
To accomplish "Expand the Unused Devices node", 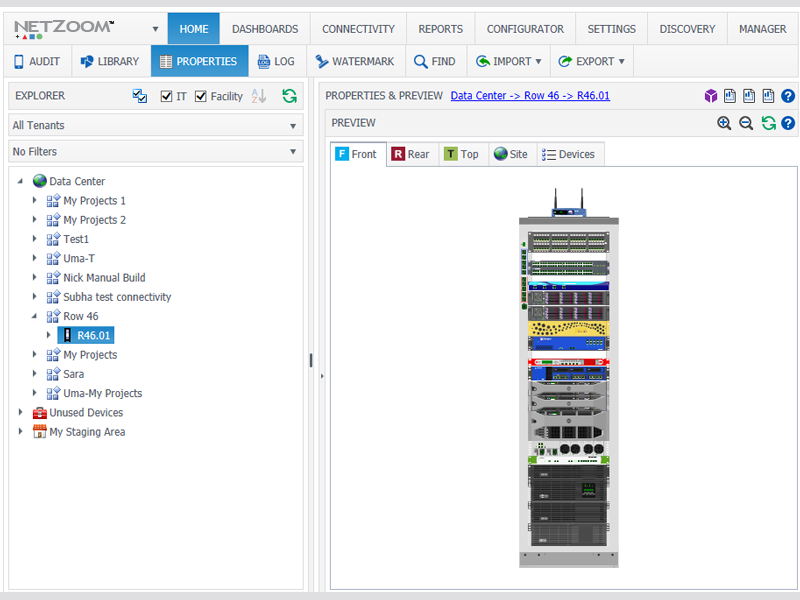I will (20, 412).
